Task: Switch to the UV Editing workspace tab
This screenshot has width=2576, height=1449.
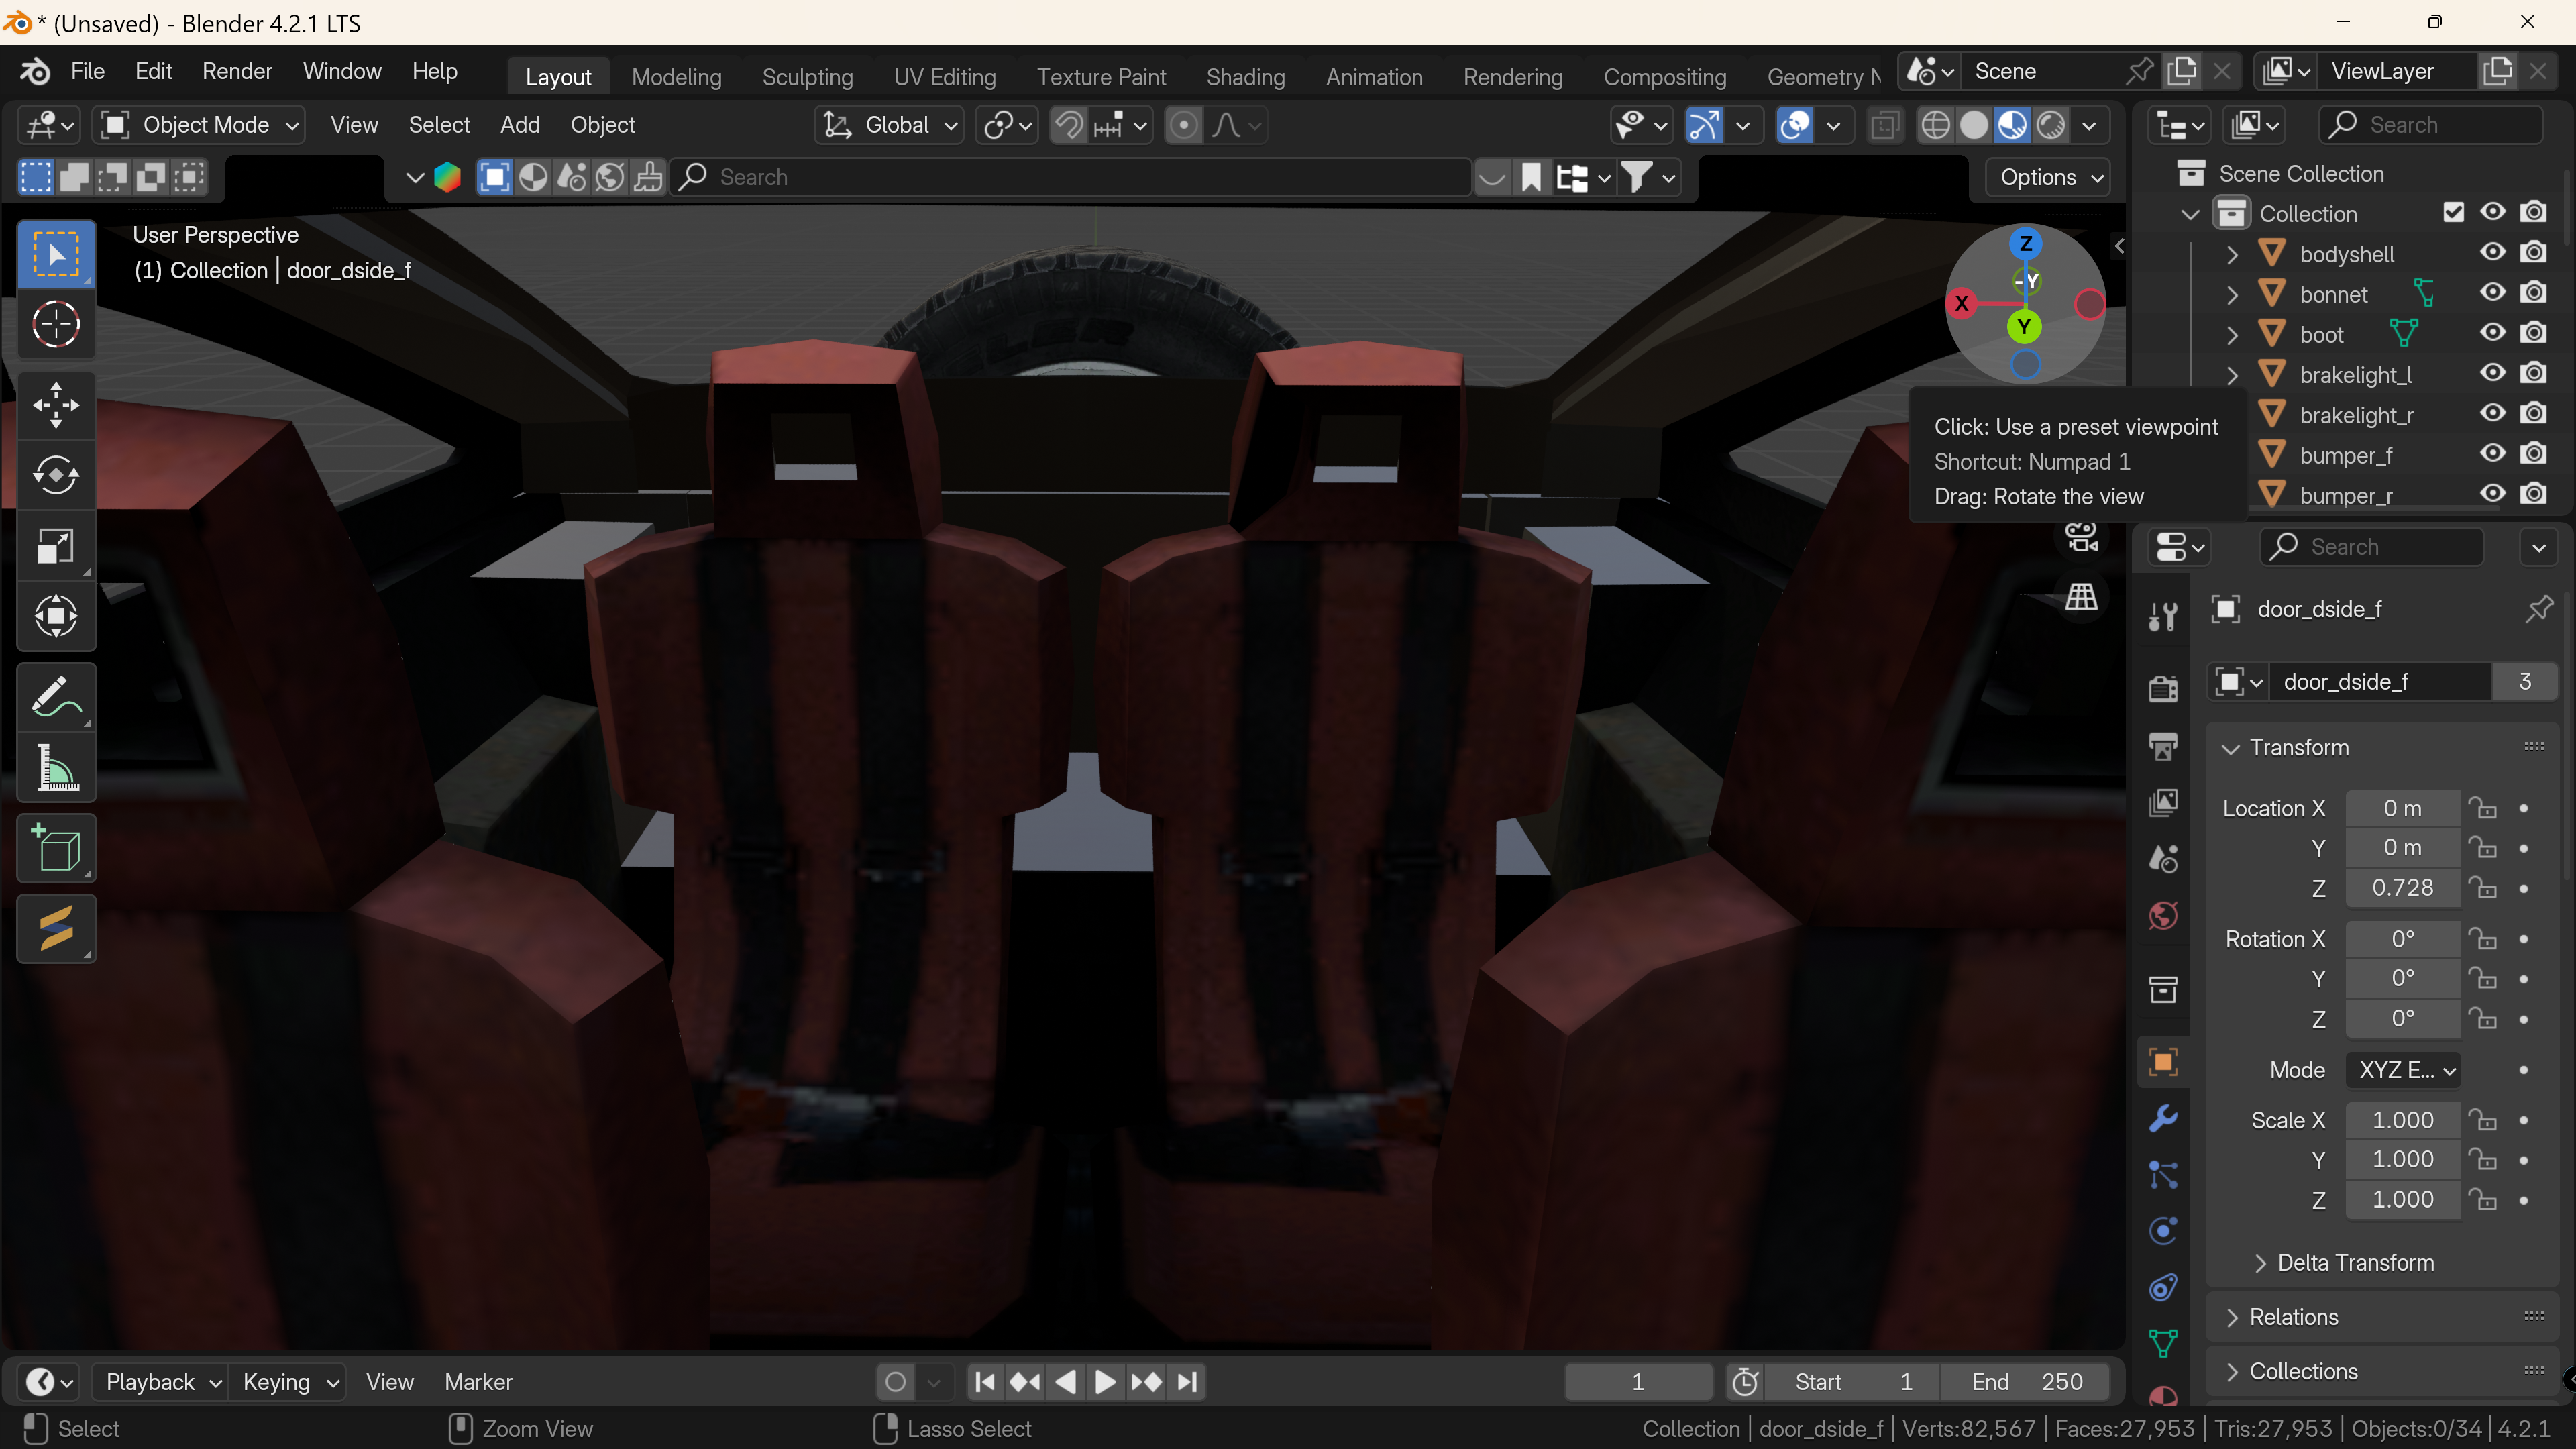Action: click(x=944, y=77)
